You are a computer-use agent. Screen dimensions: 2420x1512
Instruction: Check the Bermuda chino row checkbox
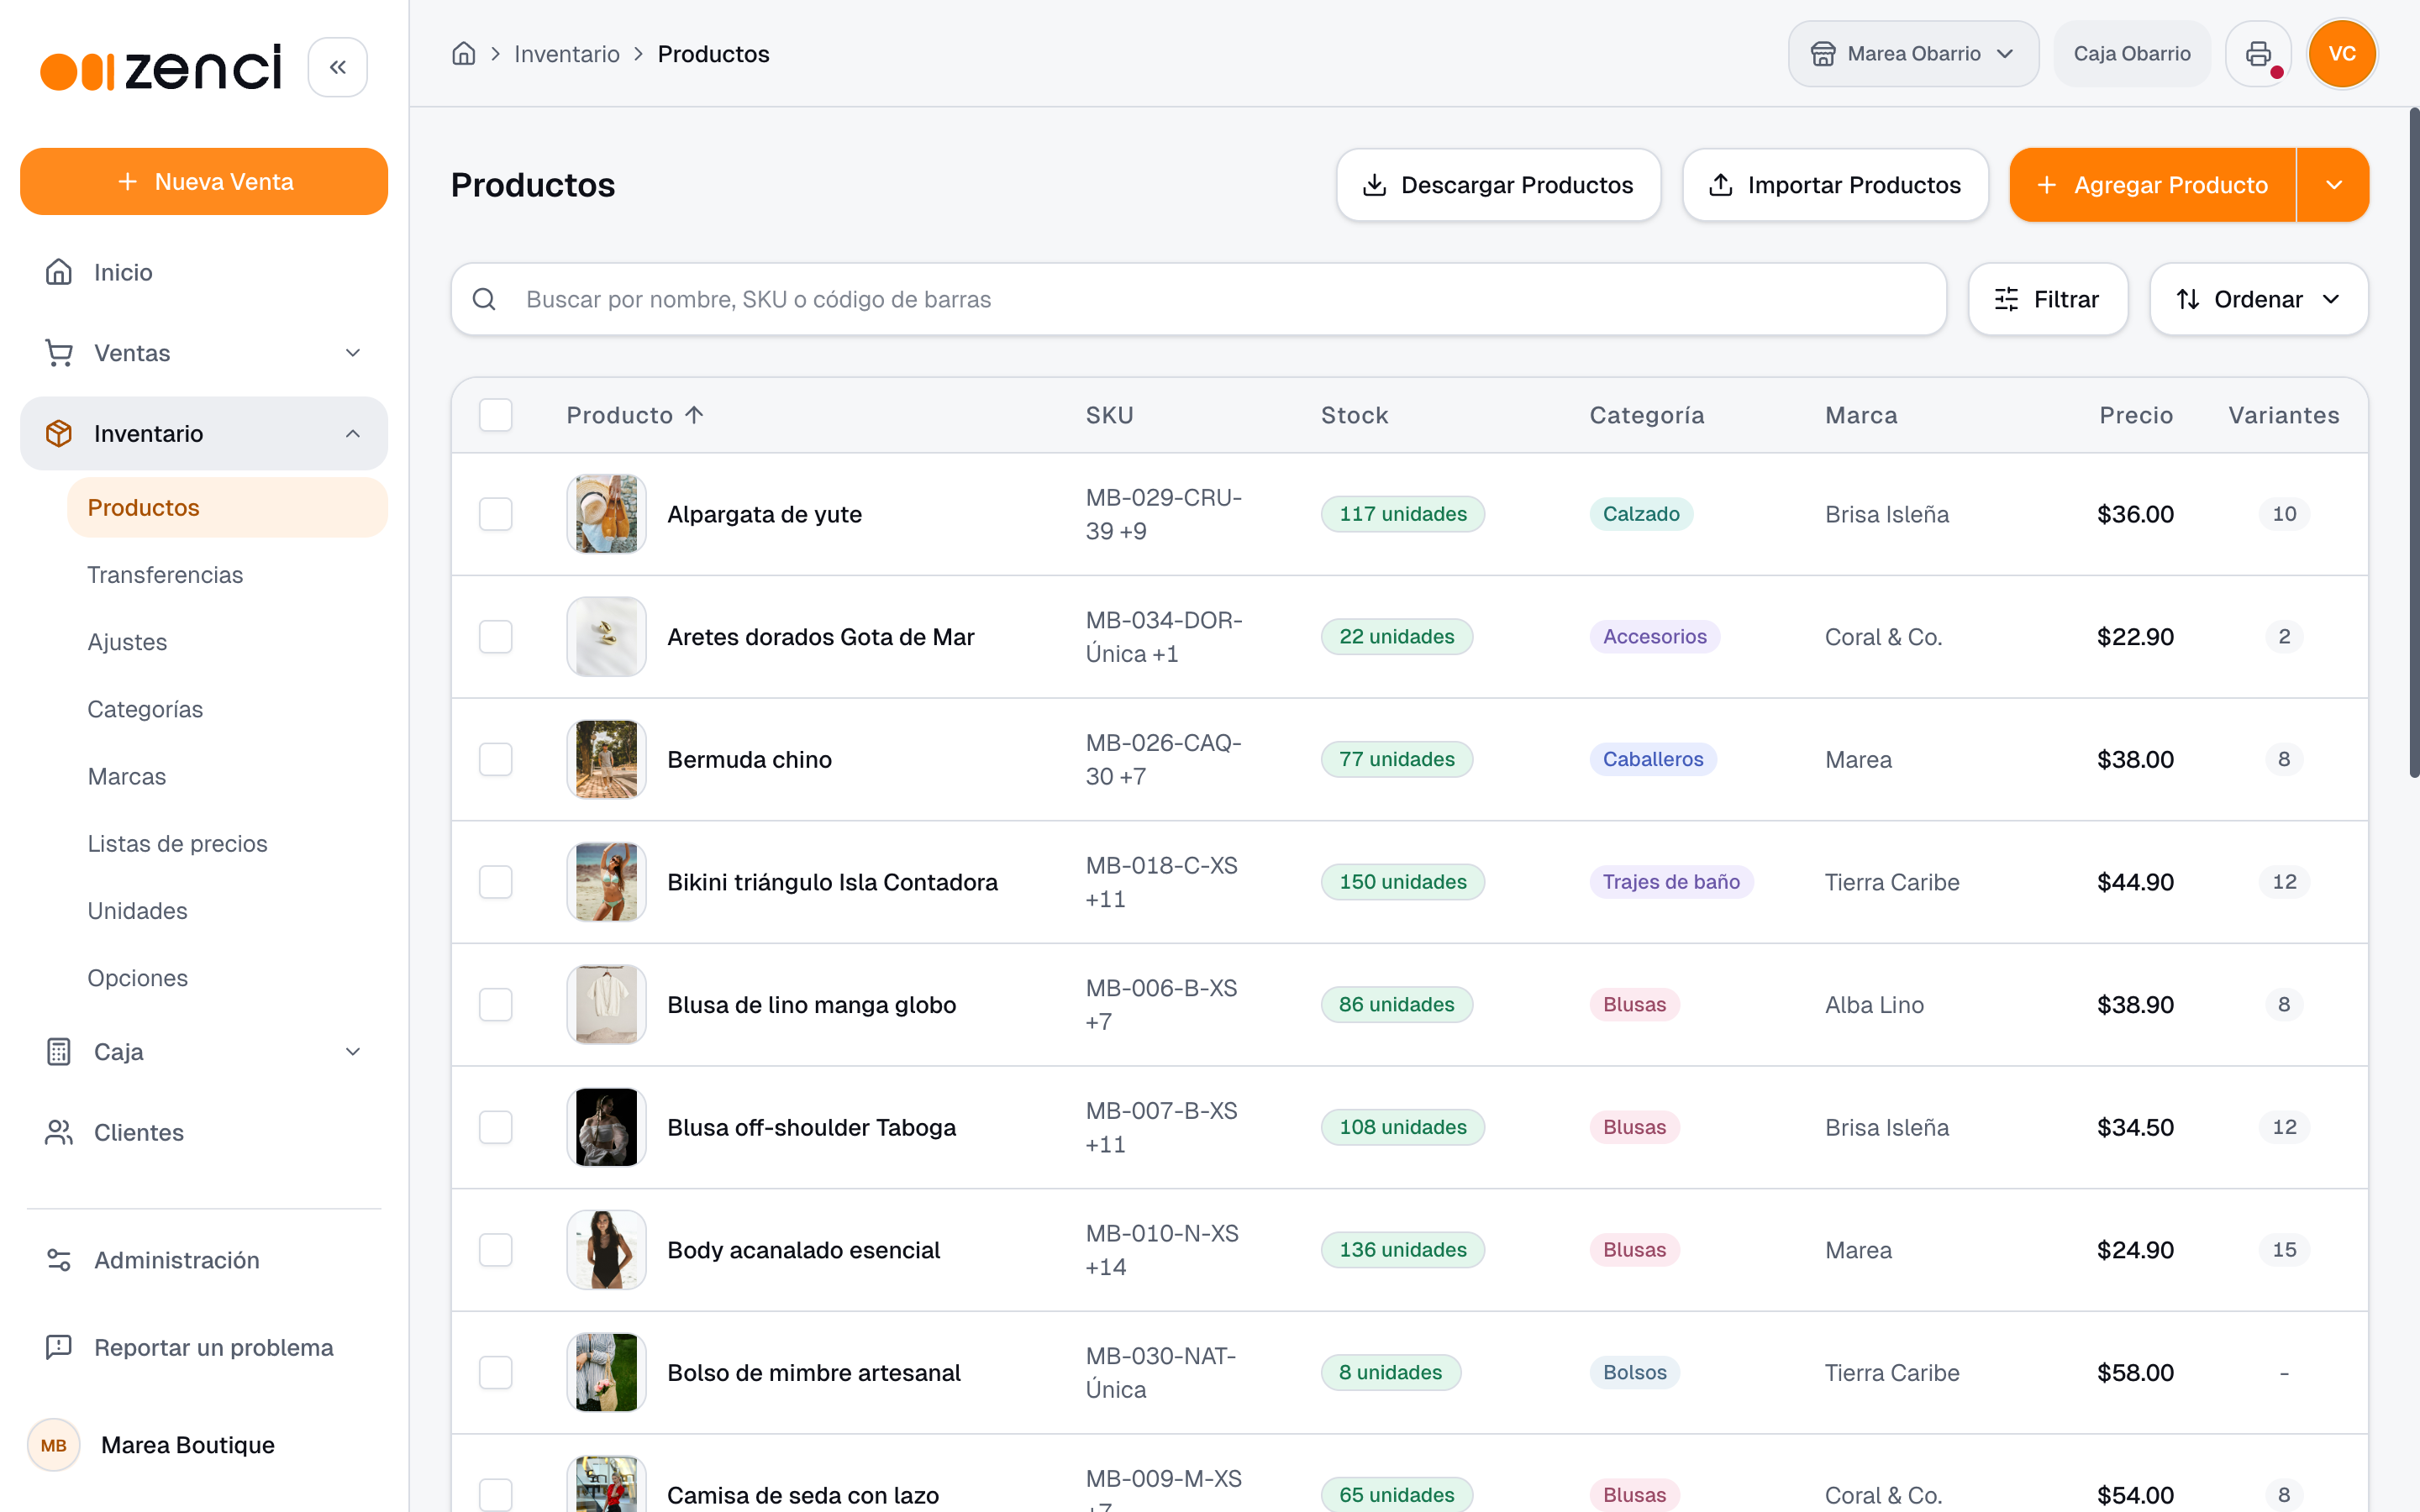[496, 759]
